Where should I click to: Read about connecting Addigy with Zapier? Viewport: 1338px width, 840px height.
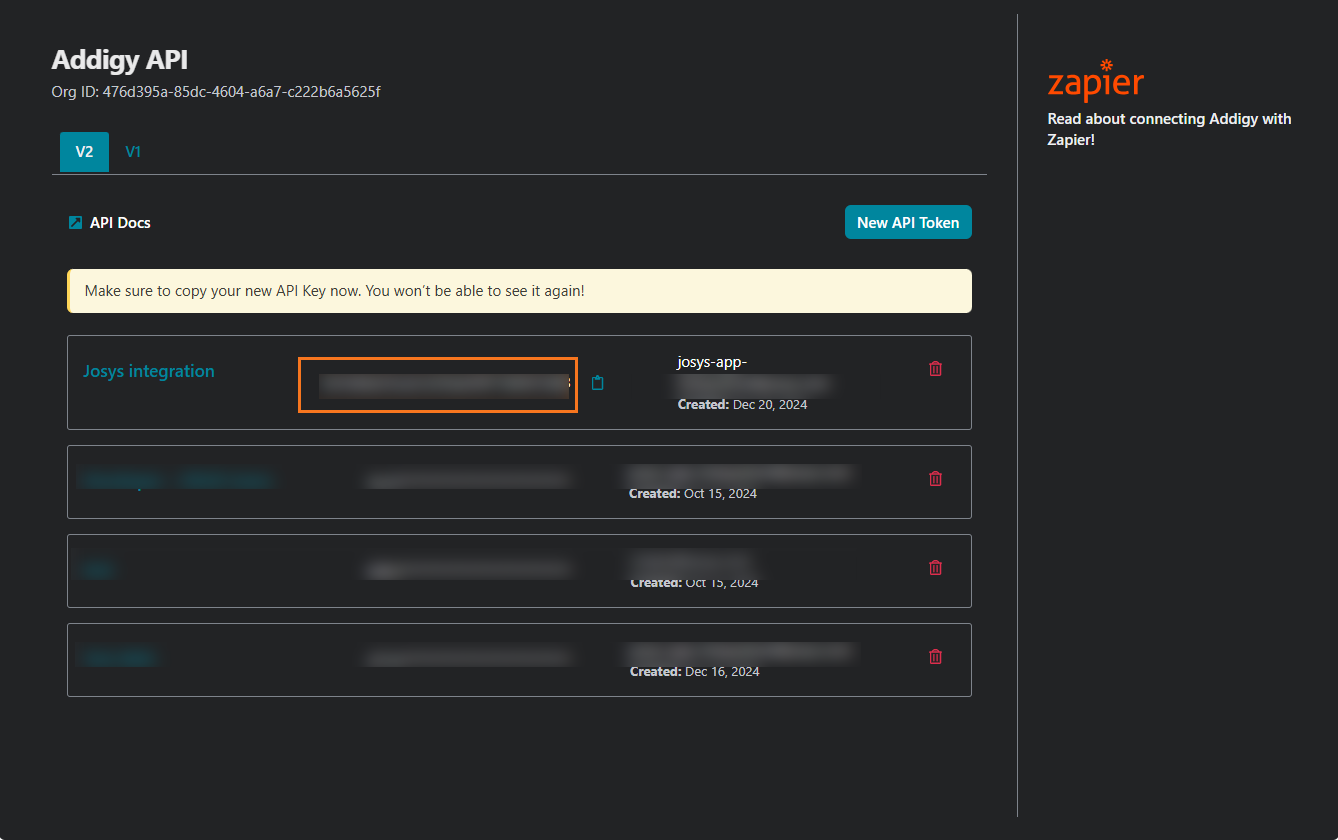(1169, 129)
